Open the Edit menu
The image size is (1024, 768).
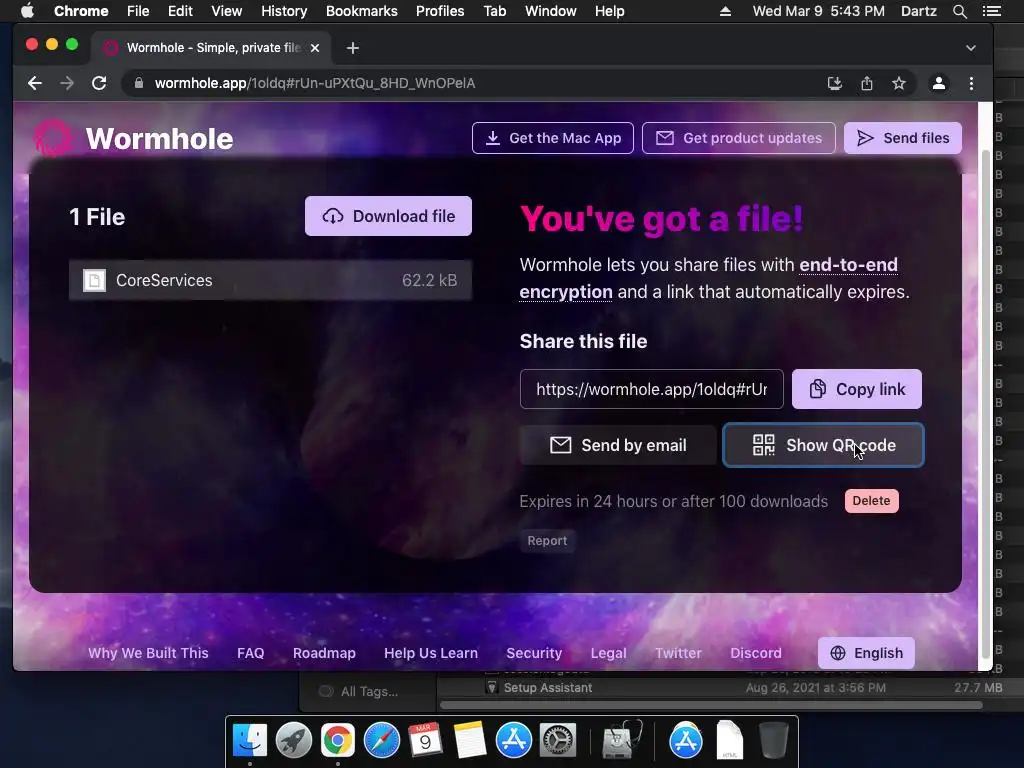180,11
